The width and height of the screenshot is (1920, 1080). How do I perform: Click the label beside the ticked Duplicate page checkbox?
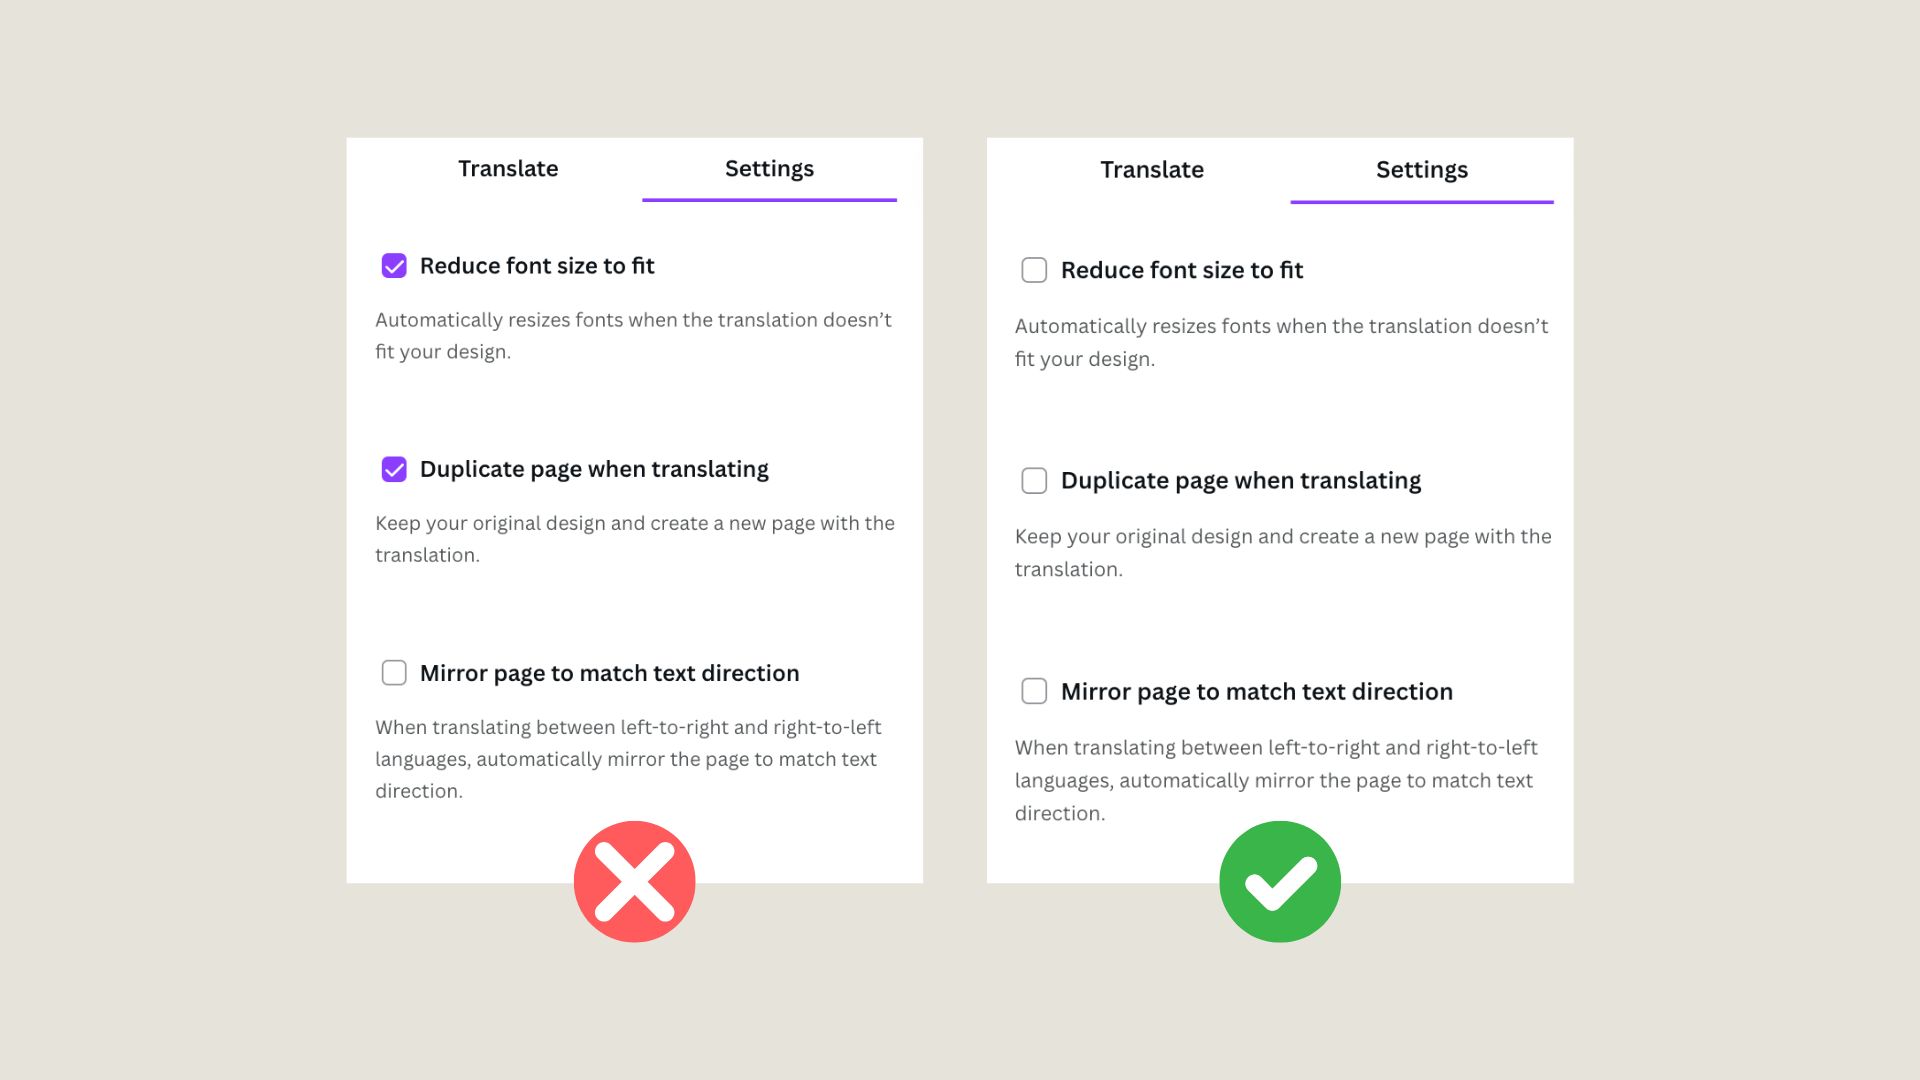594,469
